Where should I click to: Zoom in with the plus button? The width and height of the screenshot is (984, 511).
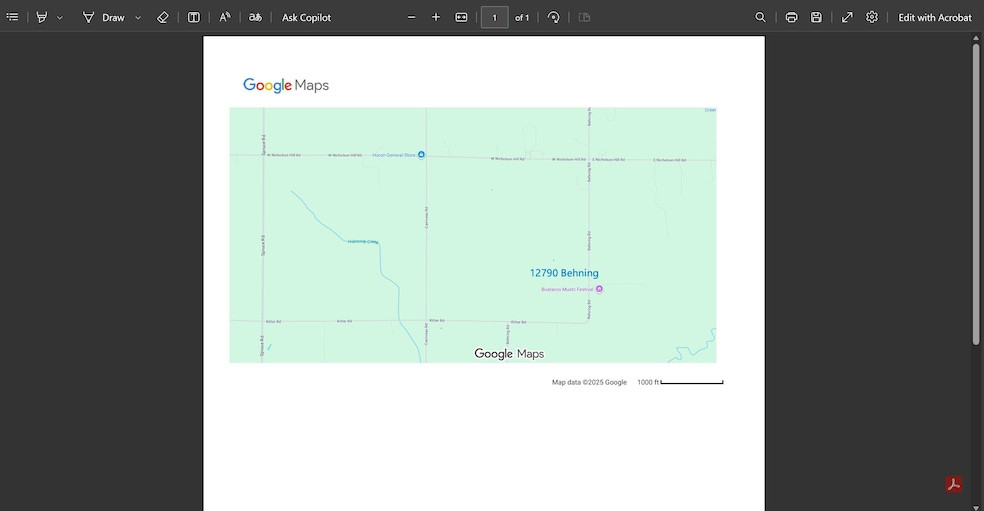point(436,17)
